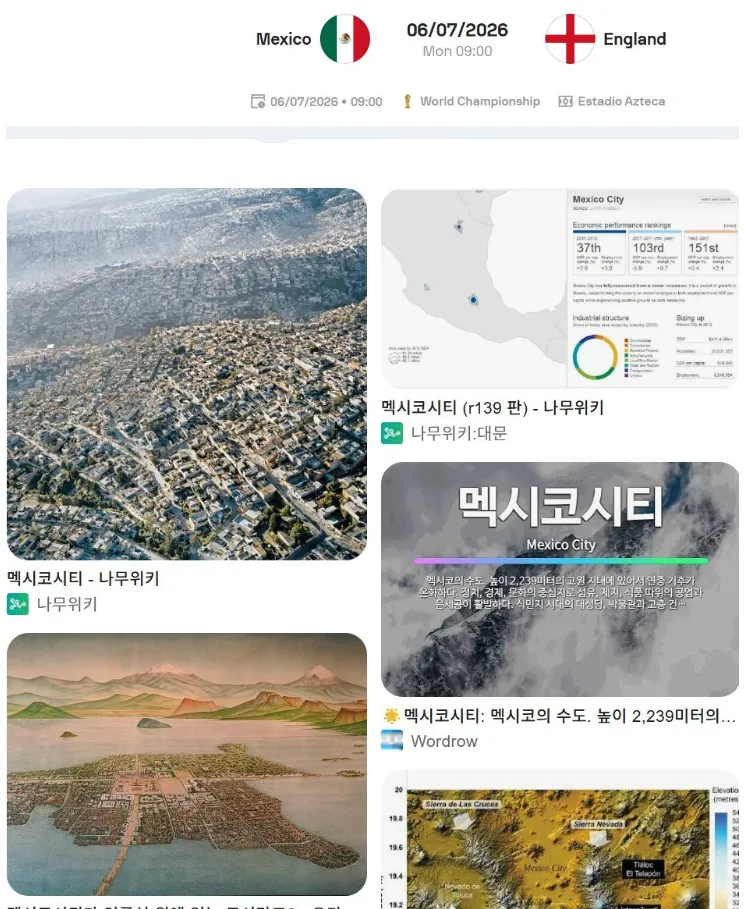744x909 pixels.
Task: Open the Mexico City economic rankings infographic
Action: (560, 288)
